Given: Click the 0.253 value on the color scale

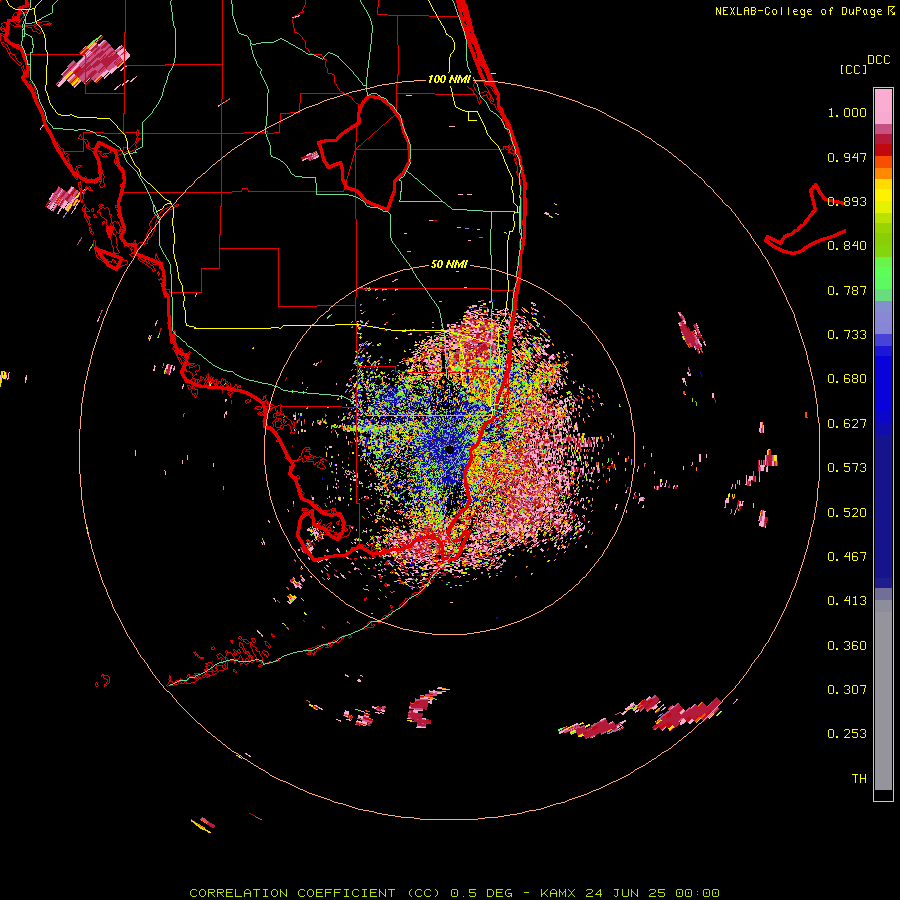Looking at the screenshot, I should pyautogui.click(x=847, y=734).
